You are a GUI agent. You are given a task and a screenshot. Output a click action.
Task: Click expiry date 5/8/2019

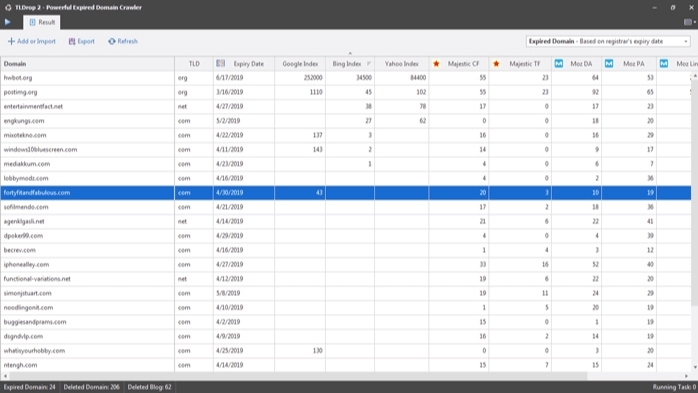[228, 293]
